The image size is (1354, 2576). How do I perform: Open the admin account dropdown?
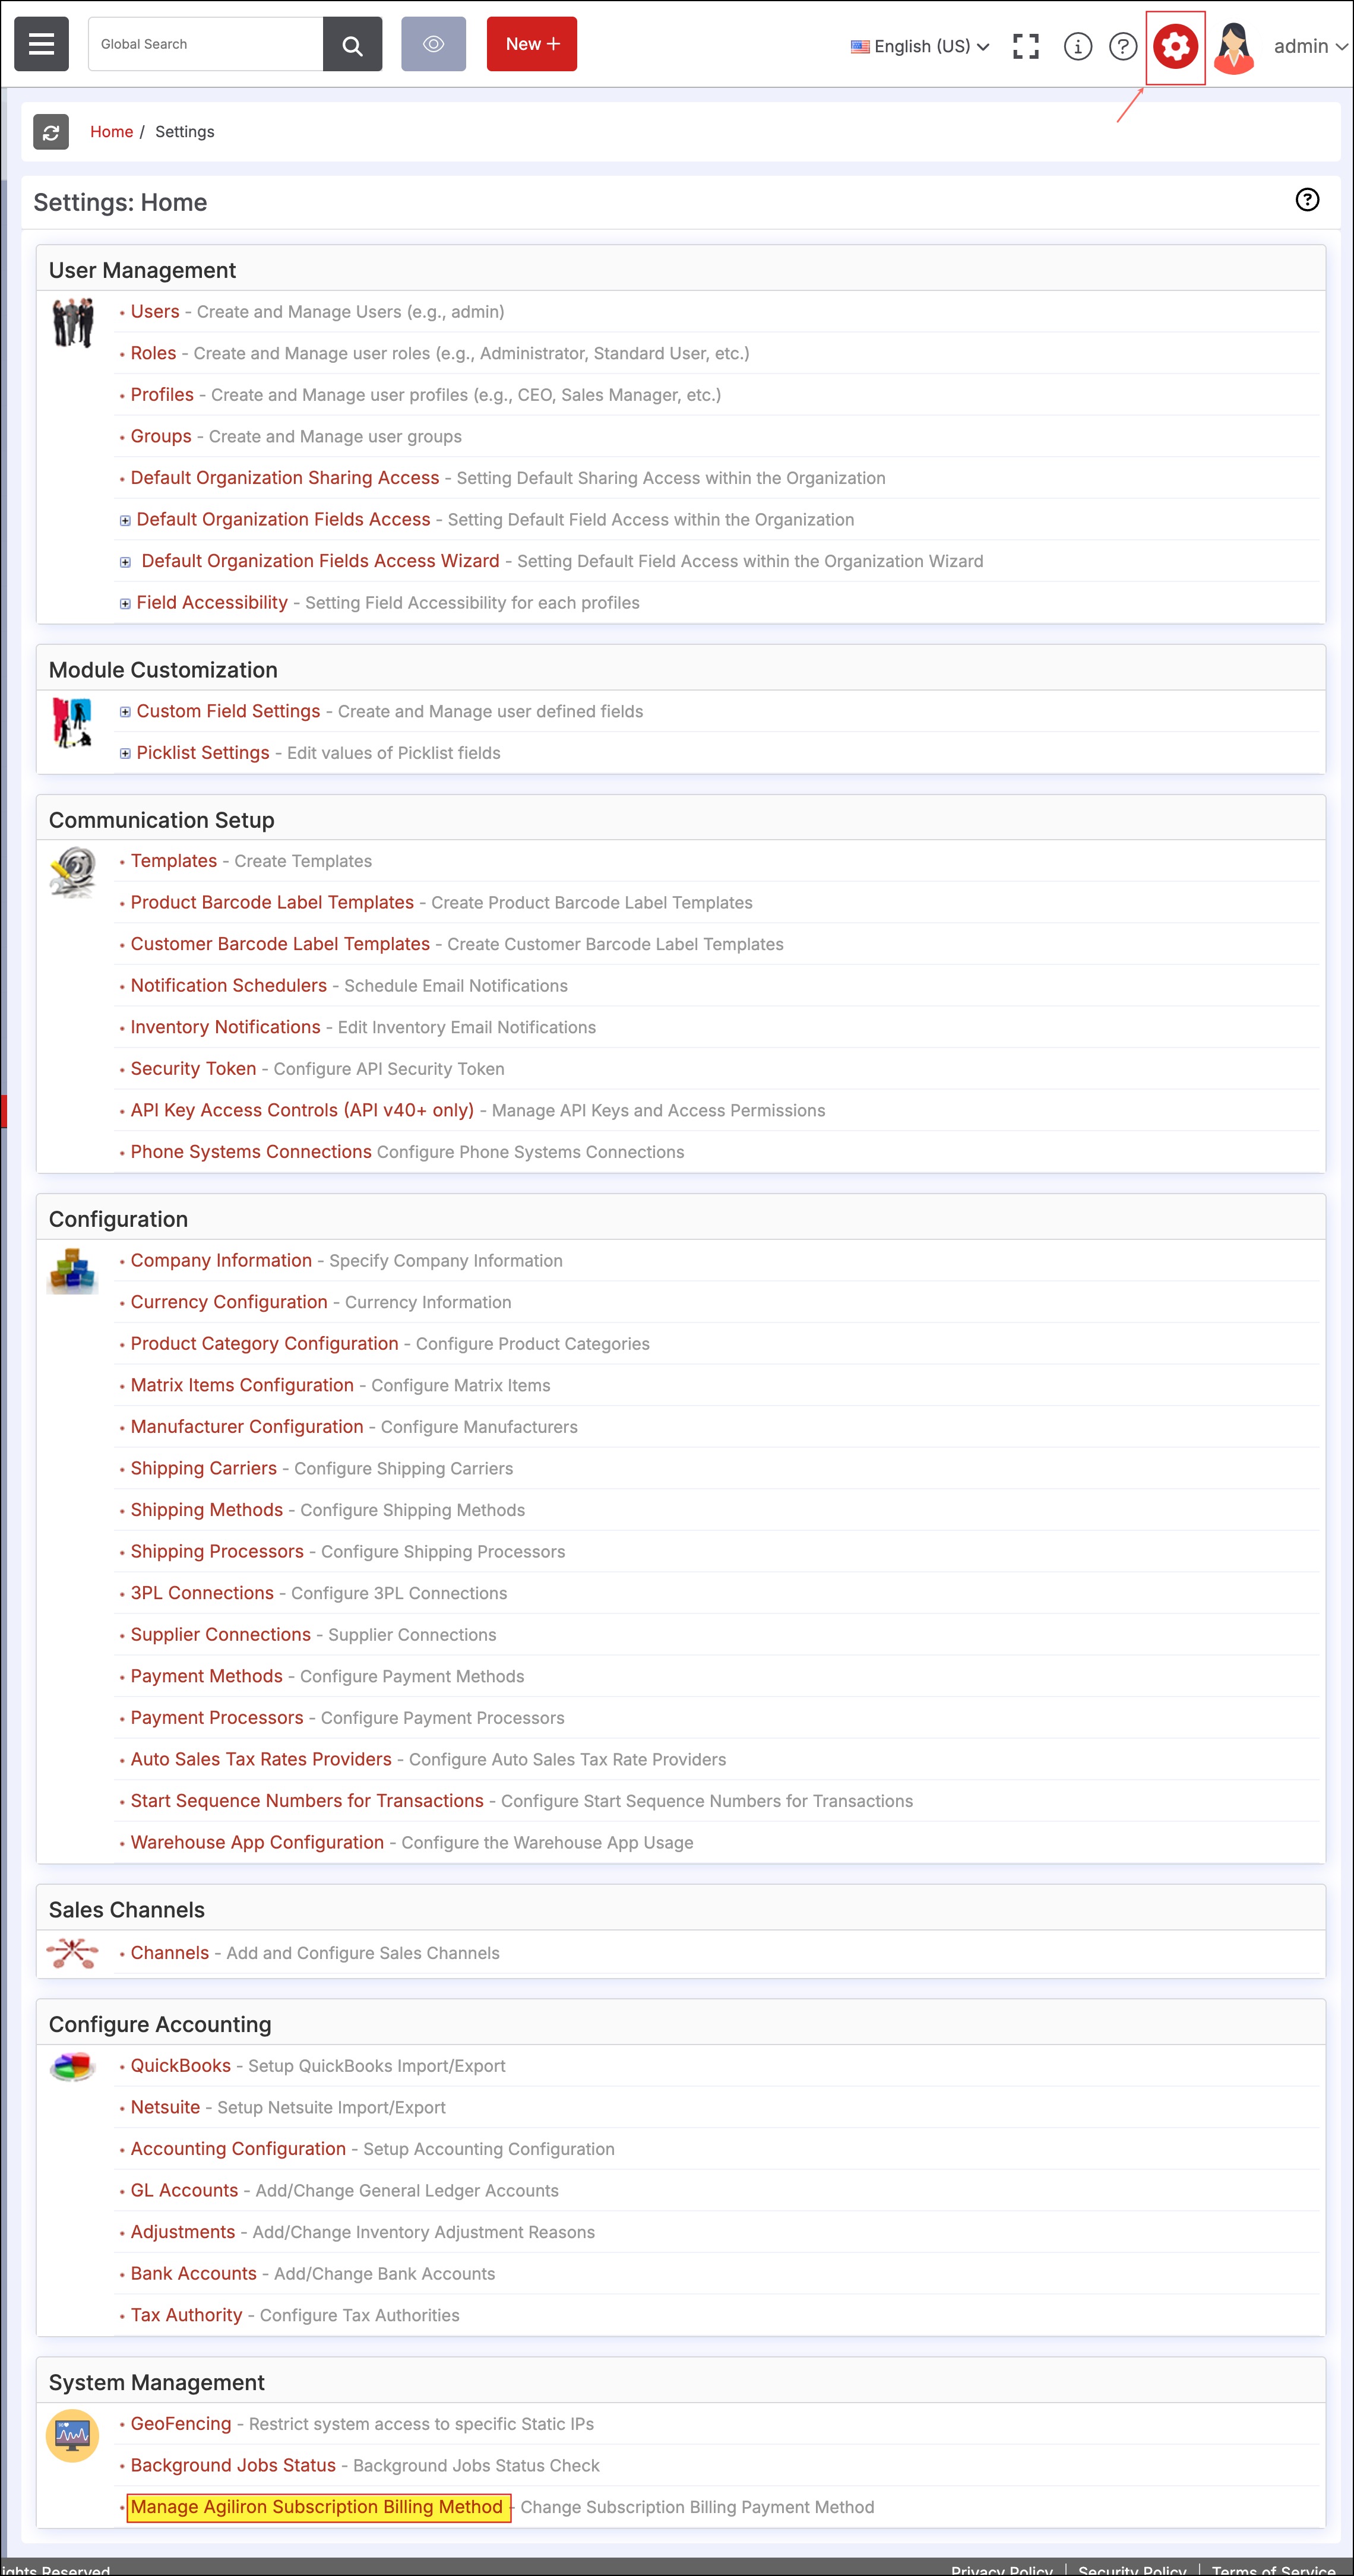1309,46
